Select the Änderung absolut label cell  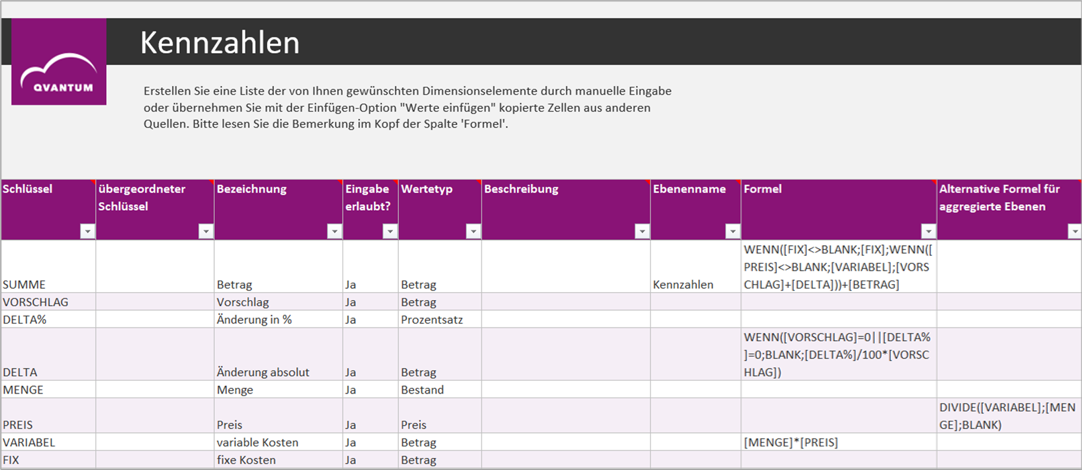click(x=278, y=372)
